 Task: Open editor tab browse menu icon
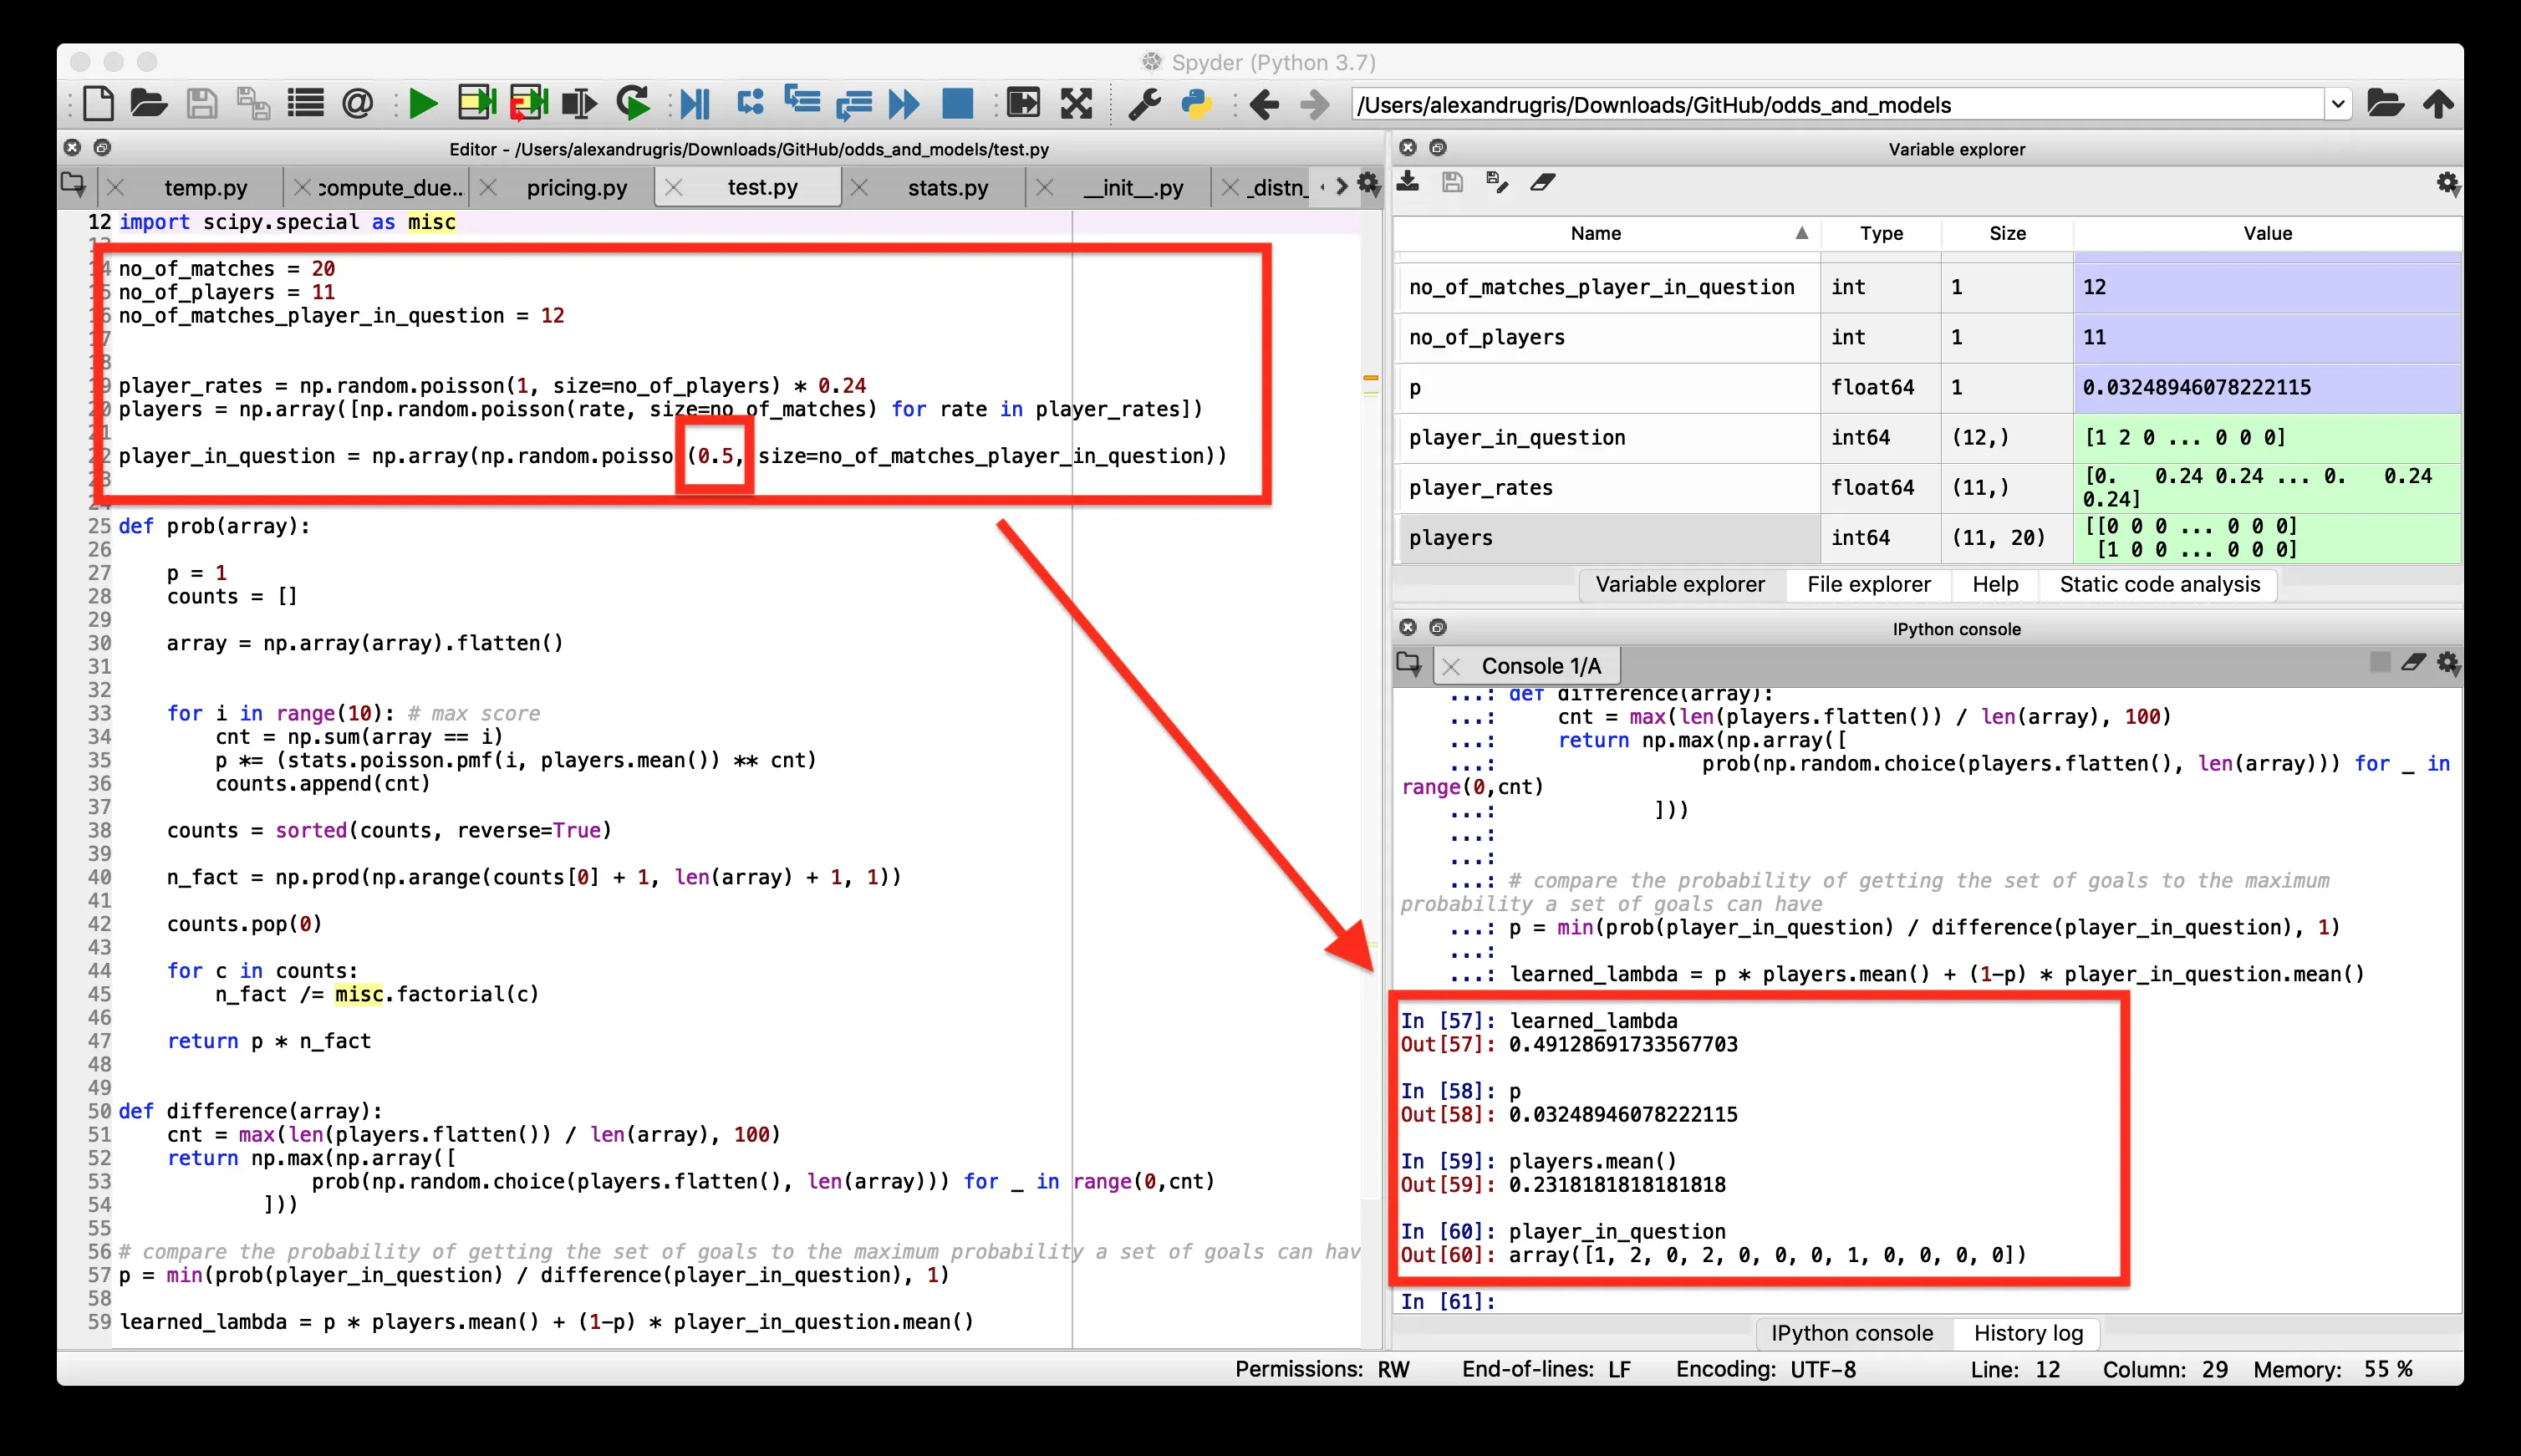pos(73,184)
